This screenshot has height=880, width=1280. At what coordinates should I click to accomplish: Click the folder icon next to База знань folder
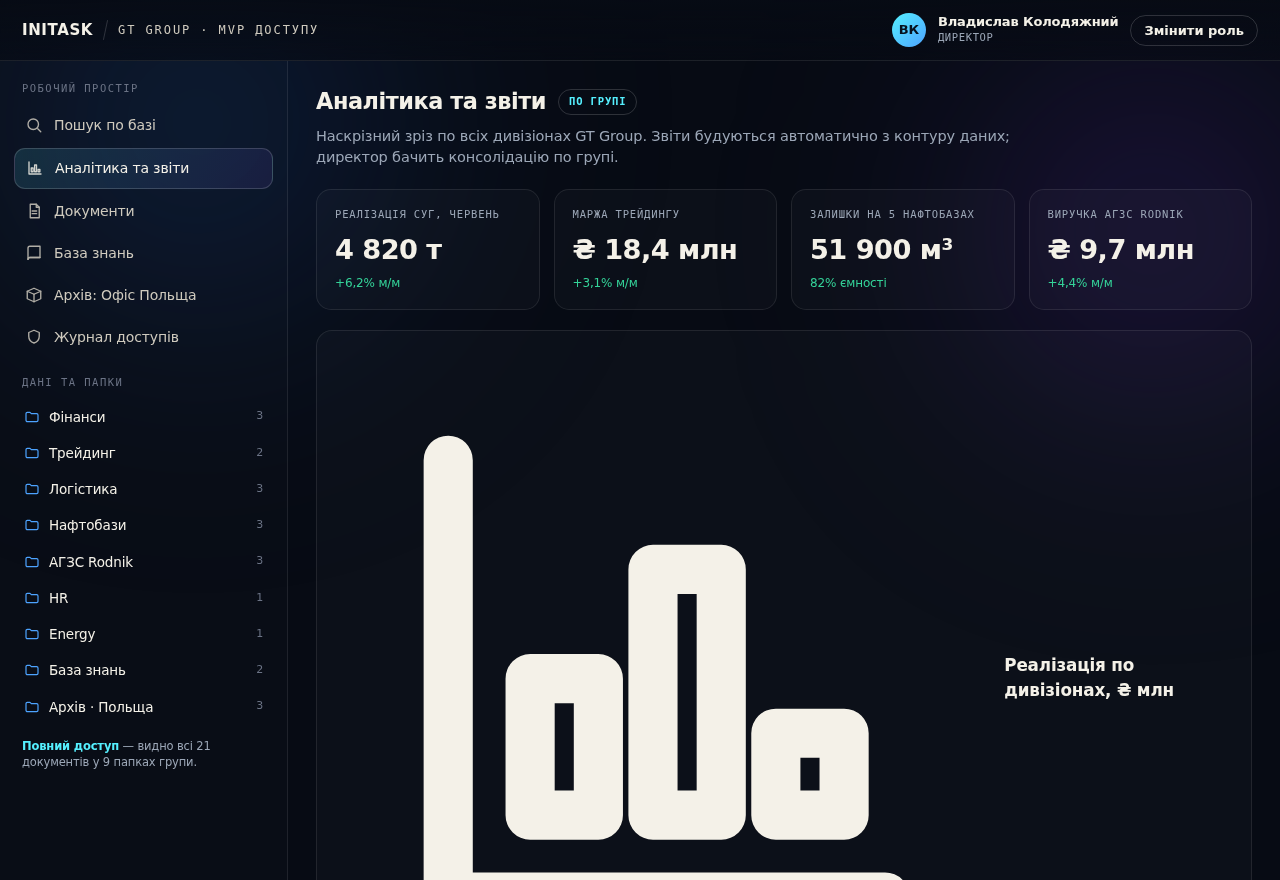32,670
